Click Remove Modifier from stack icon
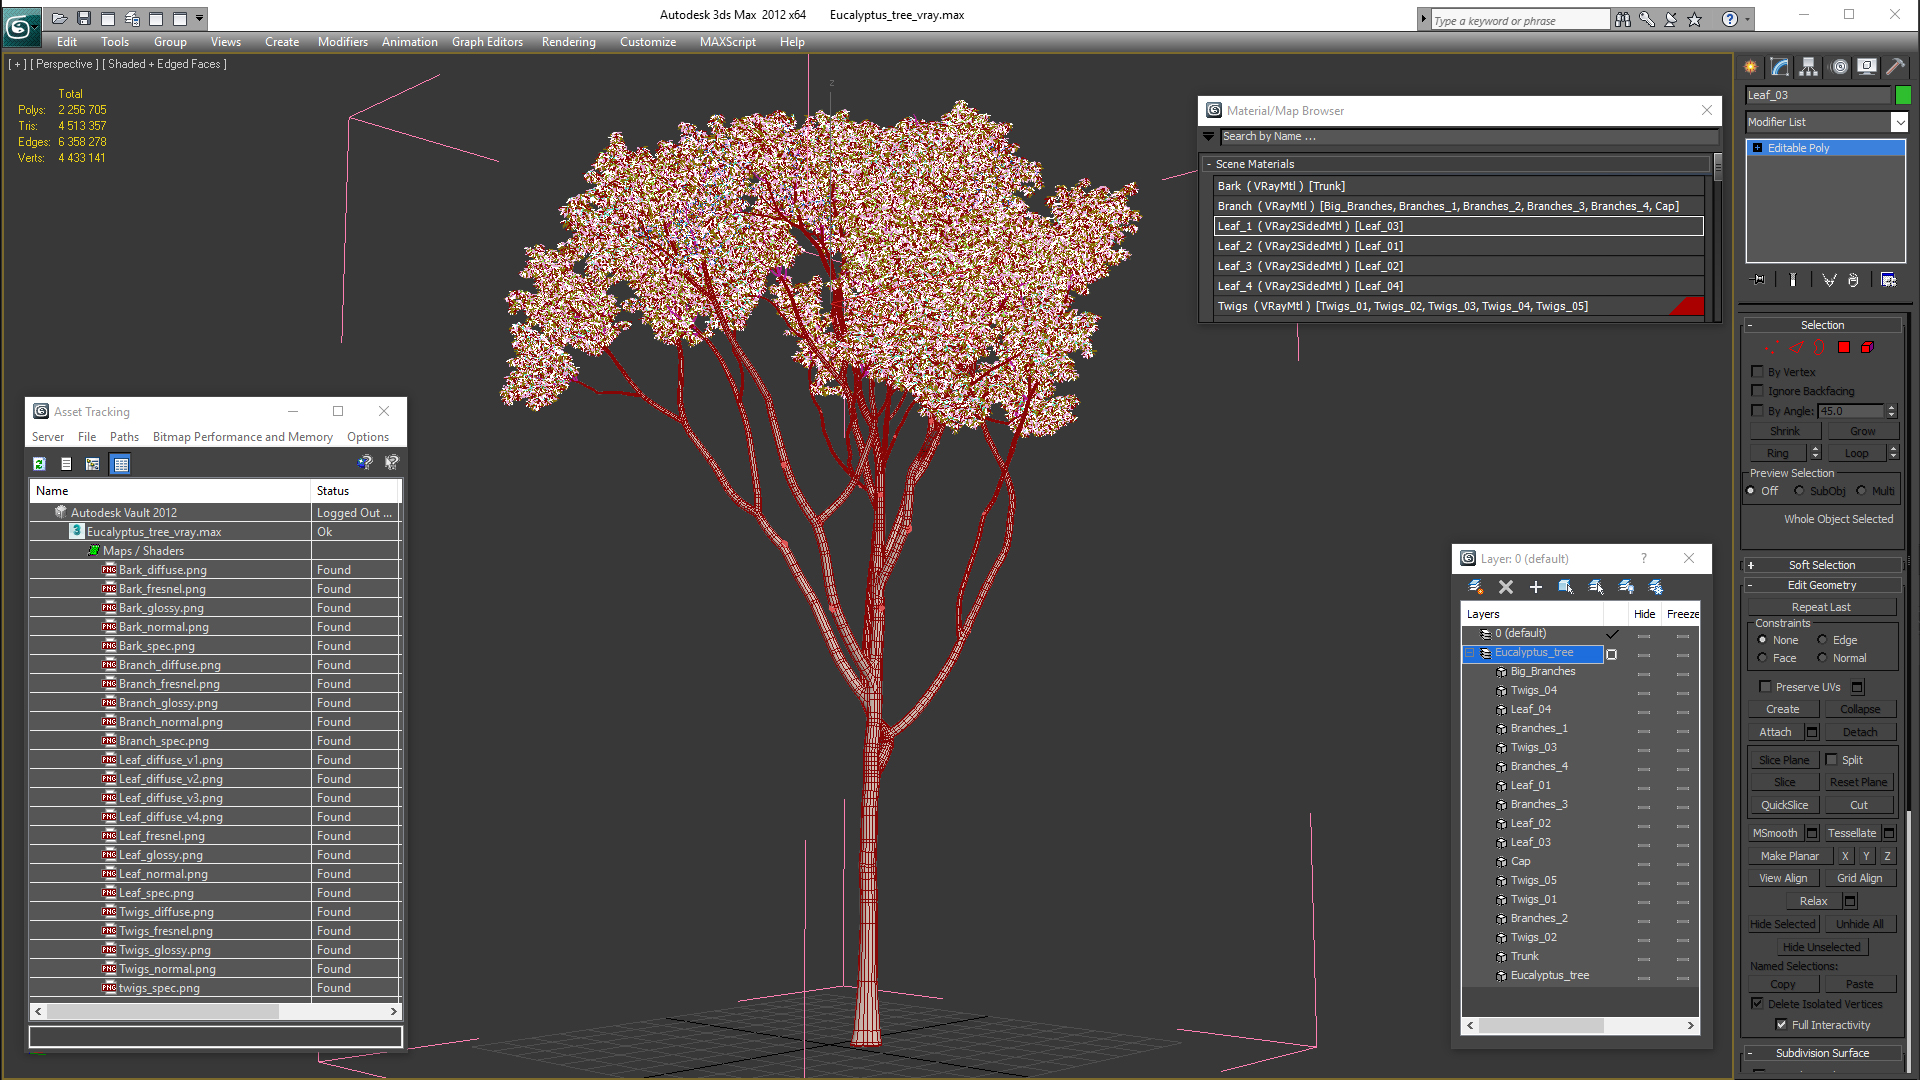 [1853, 280]
